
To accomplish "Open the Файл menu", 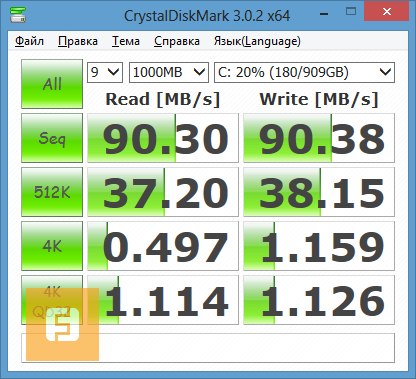I will click(29, 41).
